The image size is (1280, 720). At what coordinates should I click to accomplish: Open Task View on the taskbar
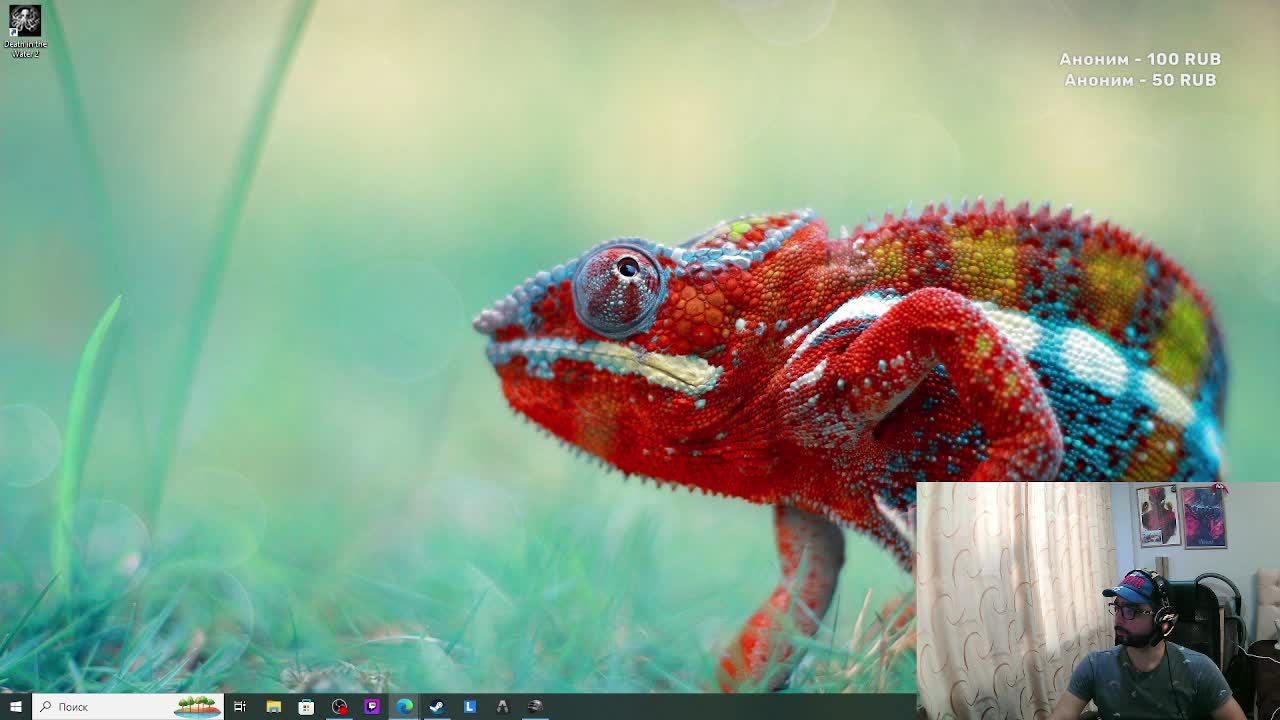pyautogui.click(x=240, y=706)
